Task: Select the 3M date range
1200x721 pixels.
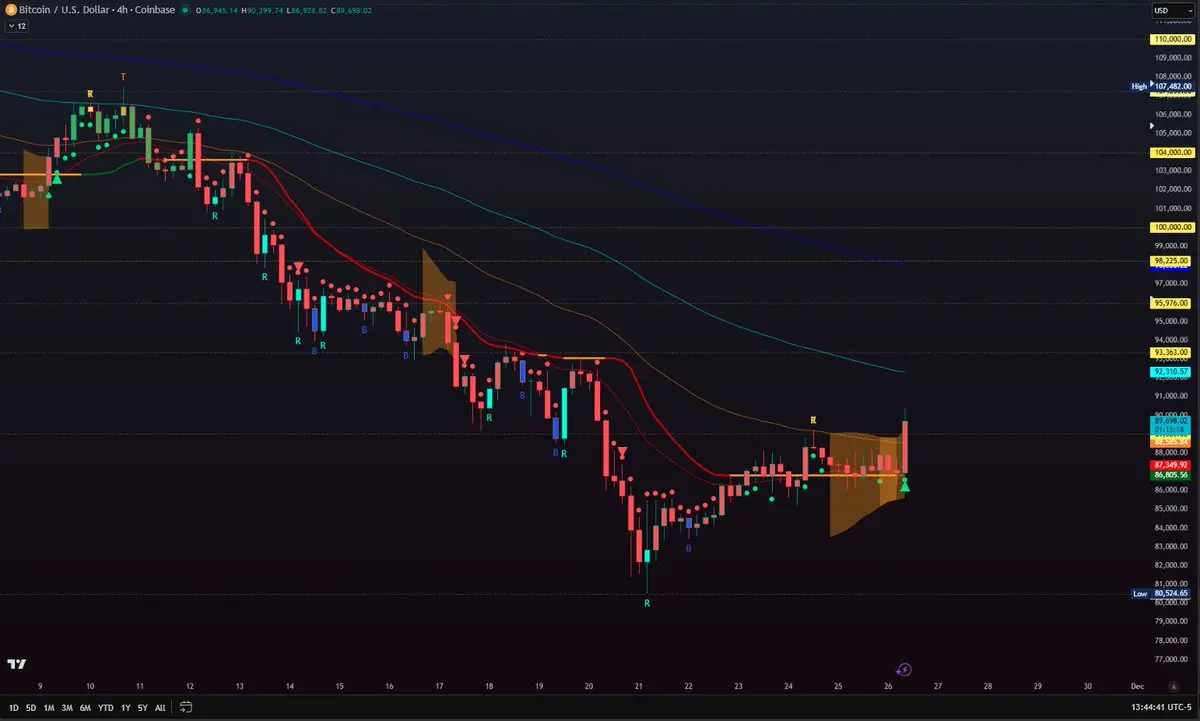Action: tap(68, 707)
